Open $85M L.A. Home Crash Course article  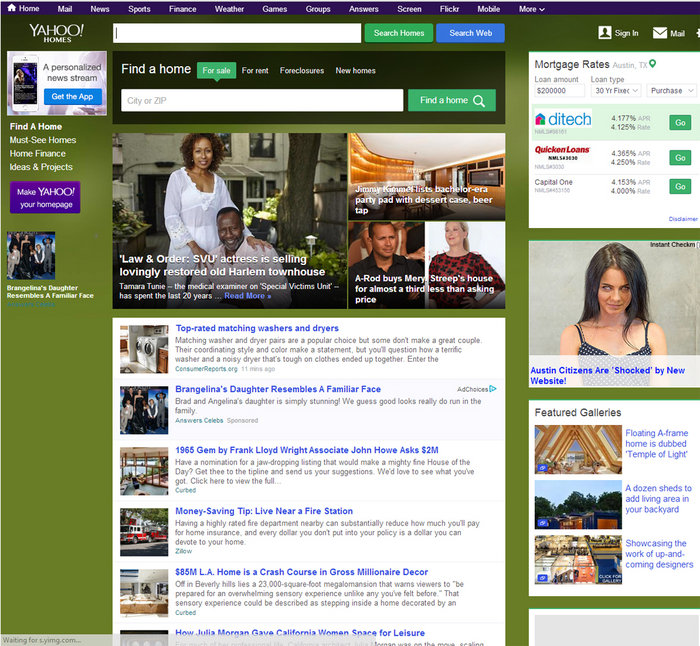301,572
